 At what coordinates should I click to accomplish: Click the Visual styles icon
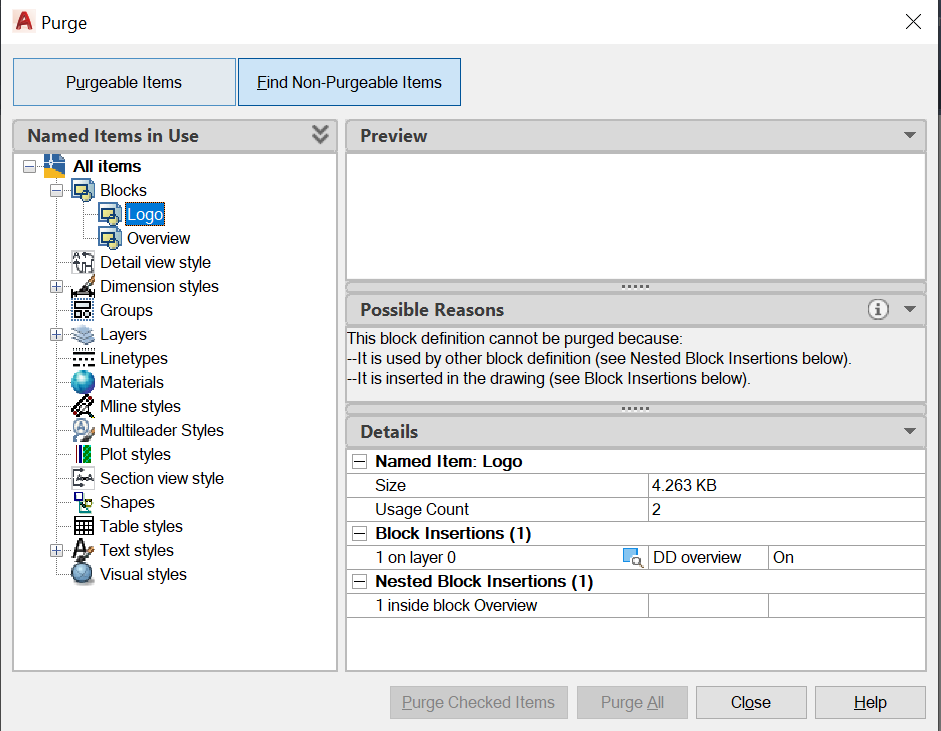84,574
